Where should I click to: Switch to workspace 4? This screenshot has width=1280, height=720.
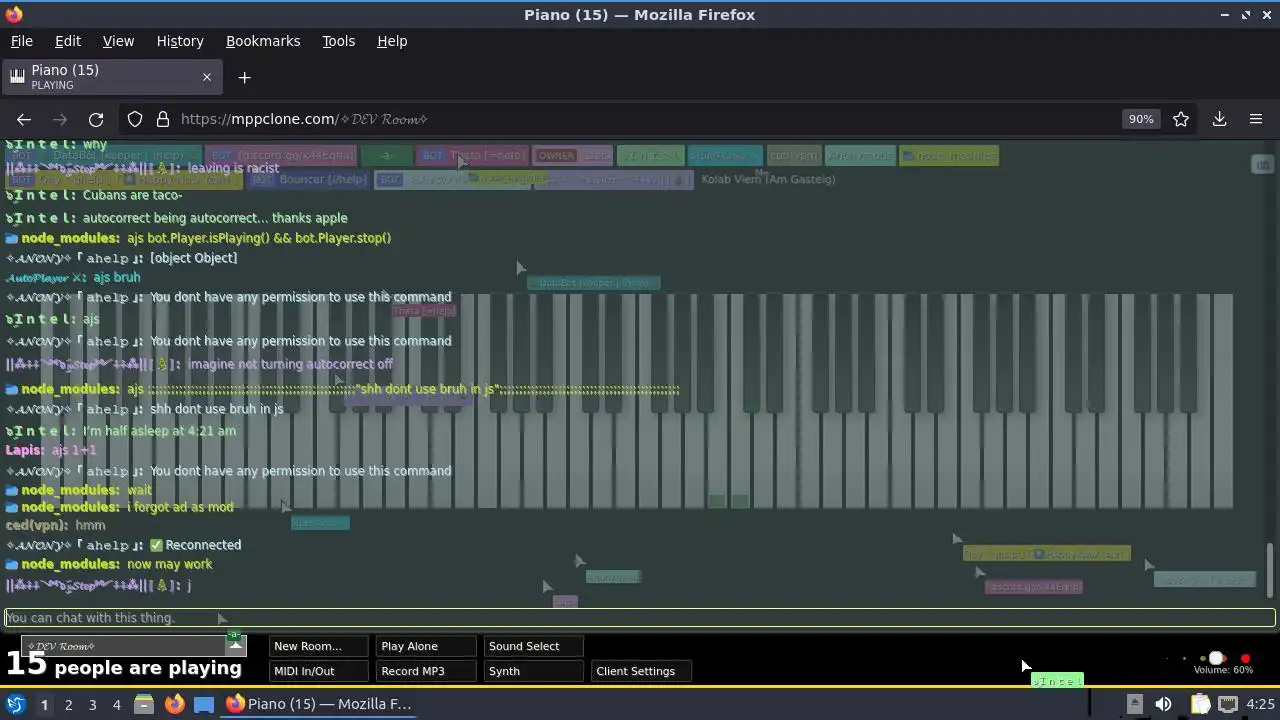pos(116,704)
